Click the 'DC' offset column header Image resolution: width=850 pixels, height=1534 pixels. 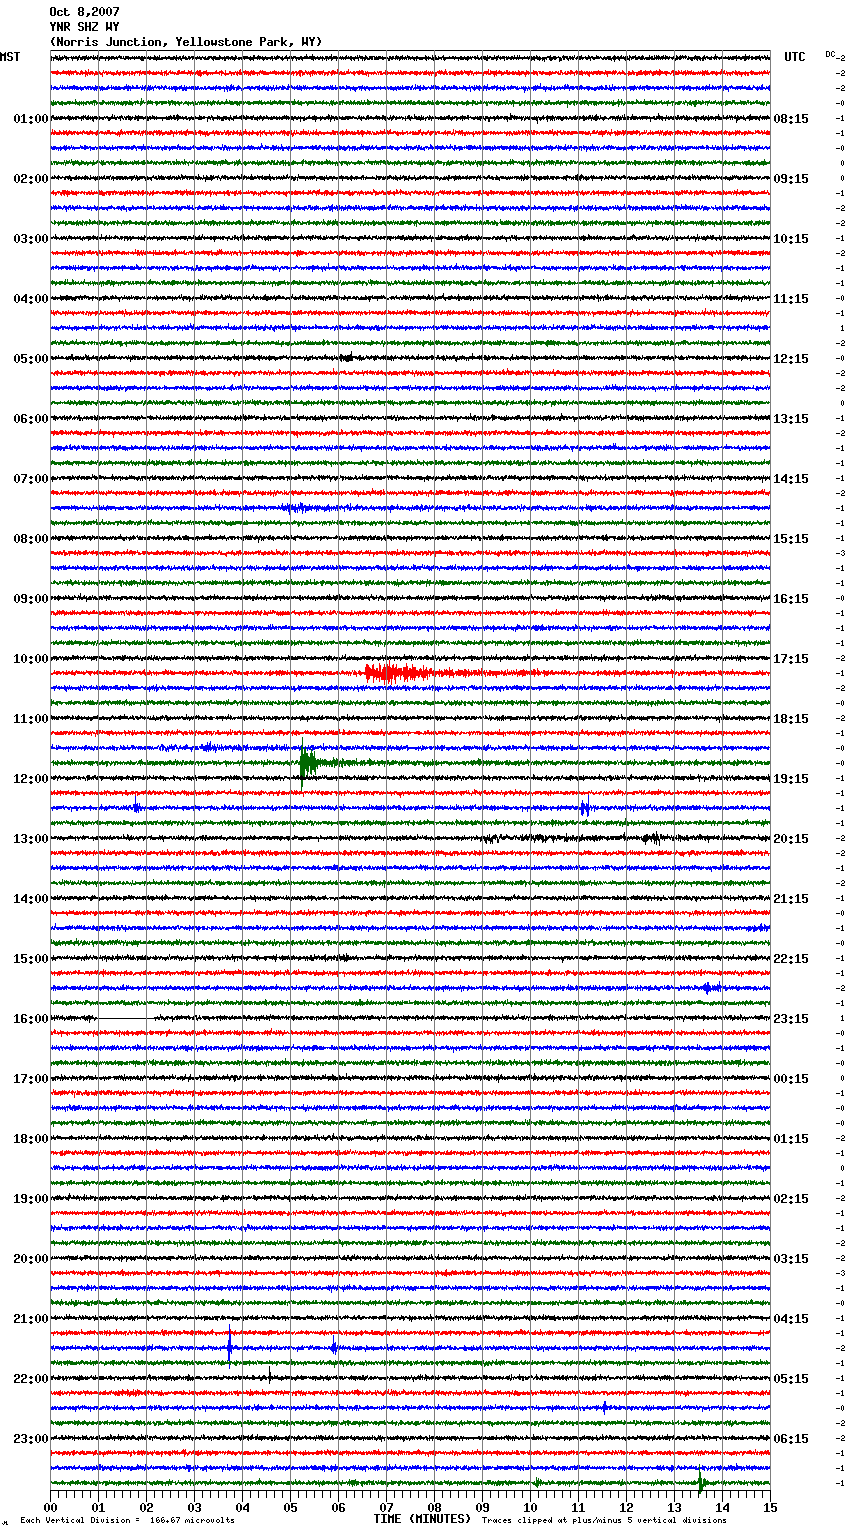[x=830, y=54]
